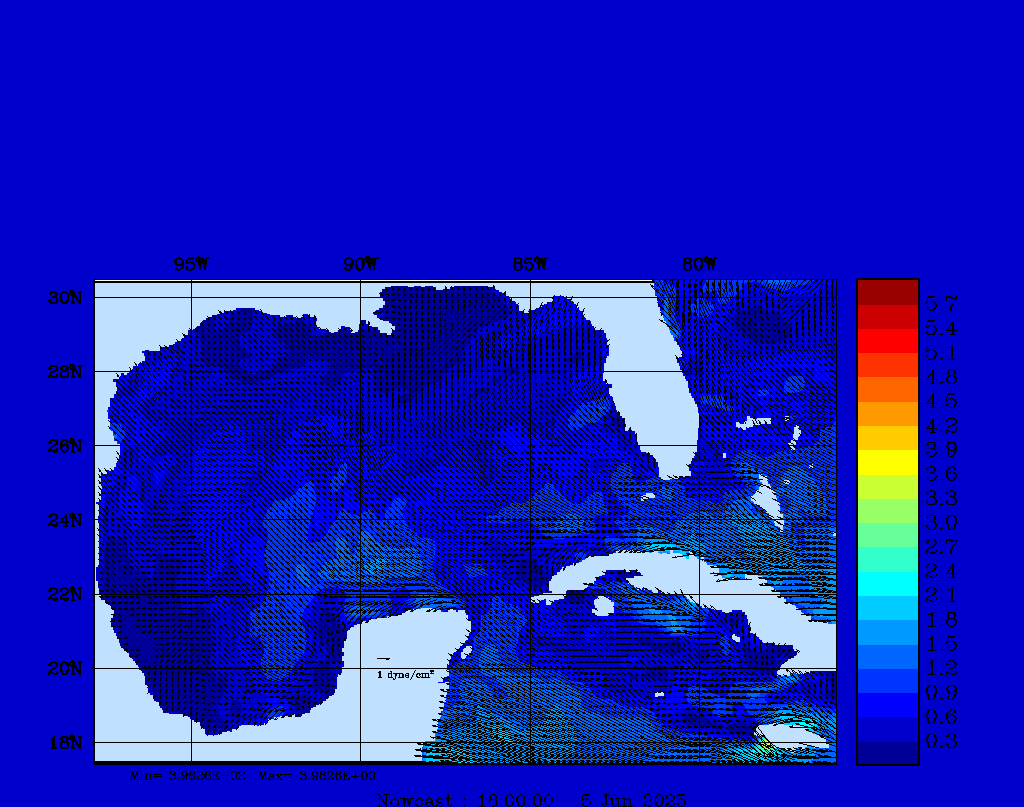Click the 5.7 value on the color scale
Image resolution: width=1024 pixels, height=807 pixels.
pos(941,303)
